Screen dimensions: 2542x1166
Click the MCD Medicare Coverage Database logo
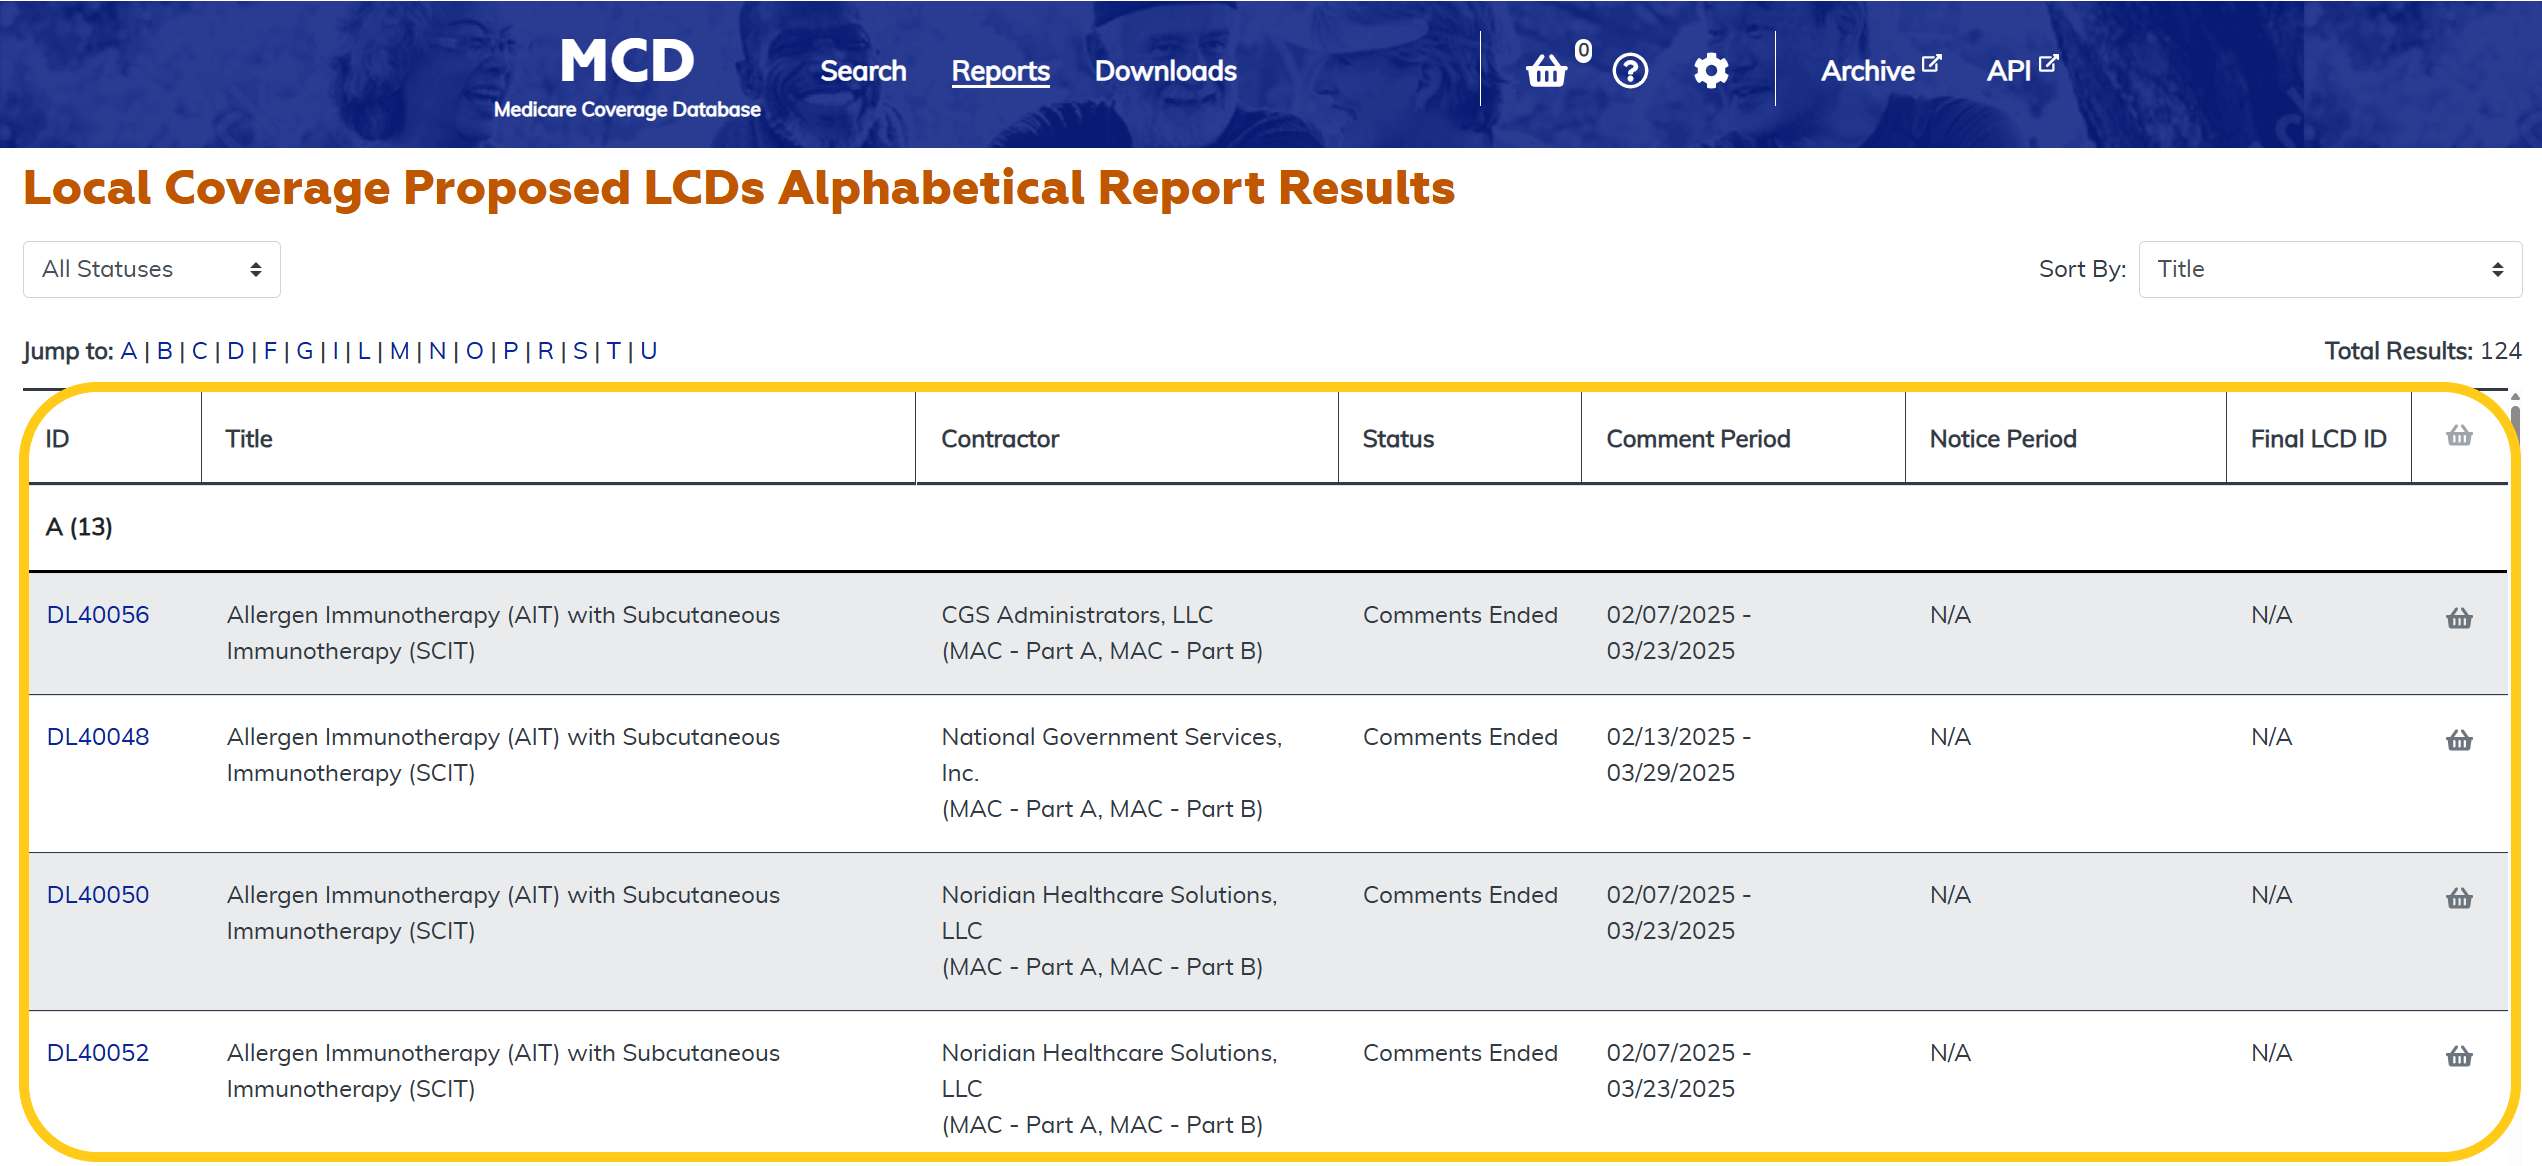point(627,76)
